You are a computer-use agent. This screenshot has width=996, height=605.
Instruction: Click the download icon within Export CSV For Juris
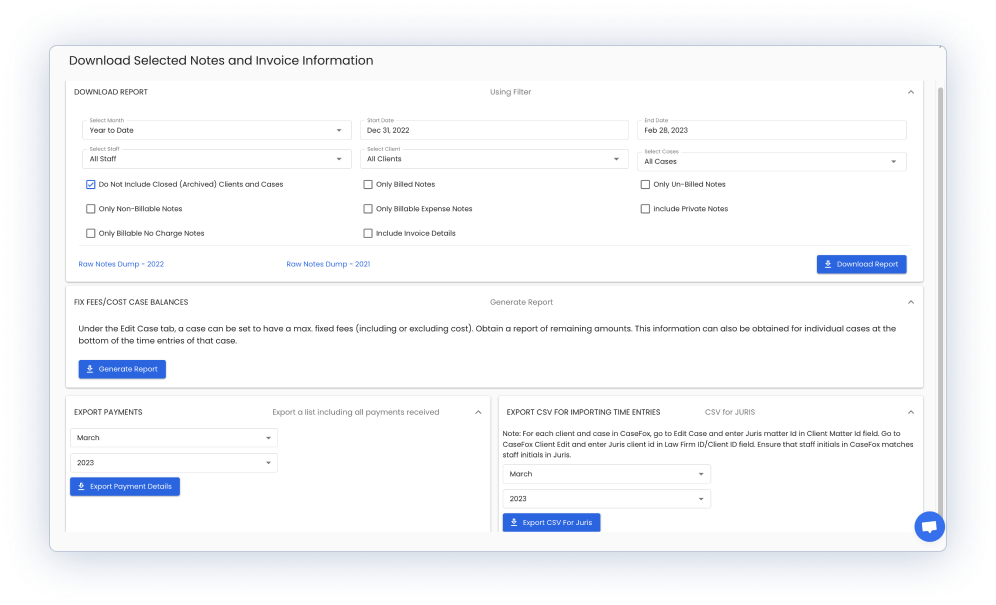tap(513, 522)
